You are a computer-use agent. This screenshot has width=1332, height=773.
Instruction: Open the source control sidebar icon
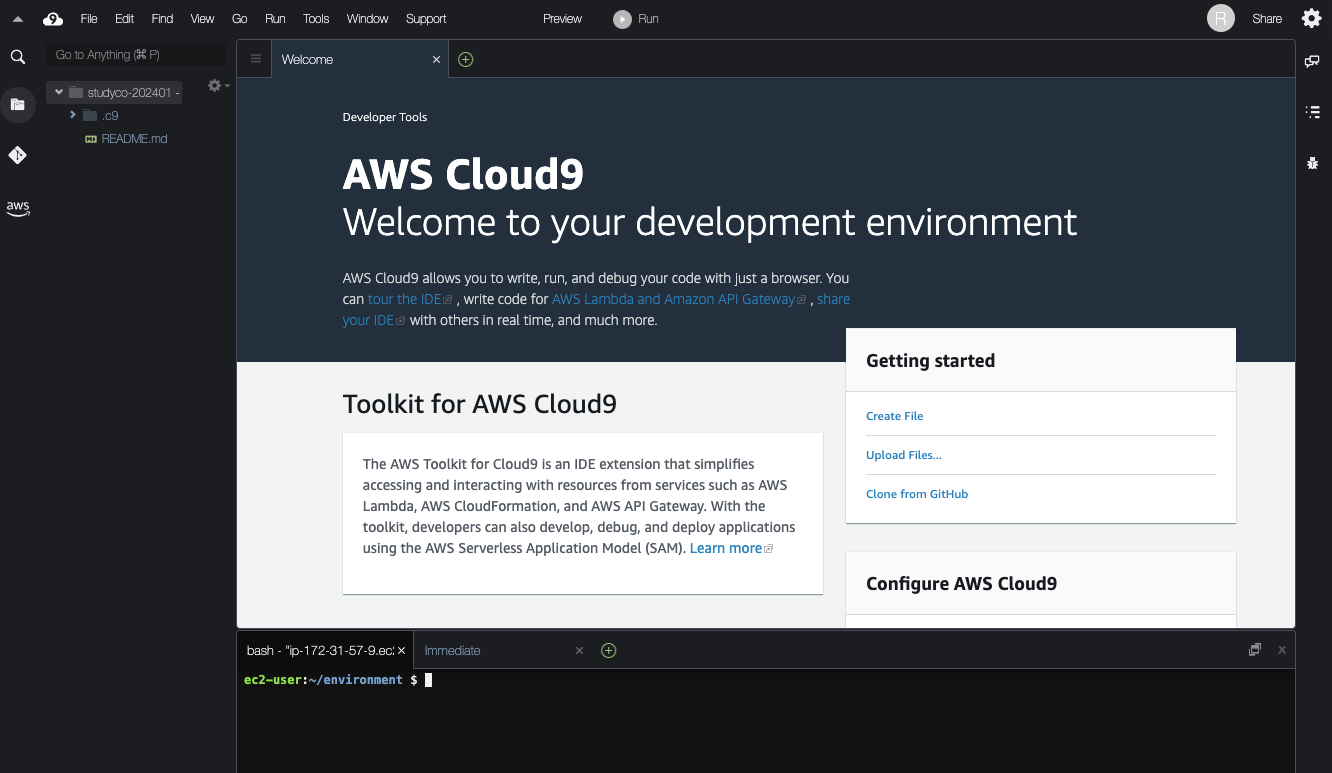[17, 155]
